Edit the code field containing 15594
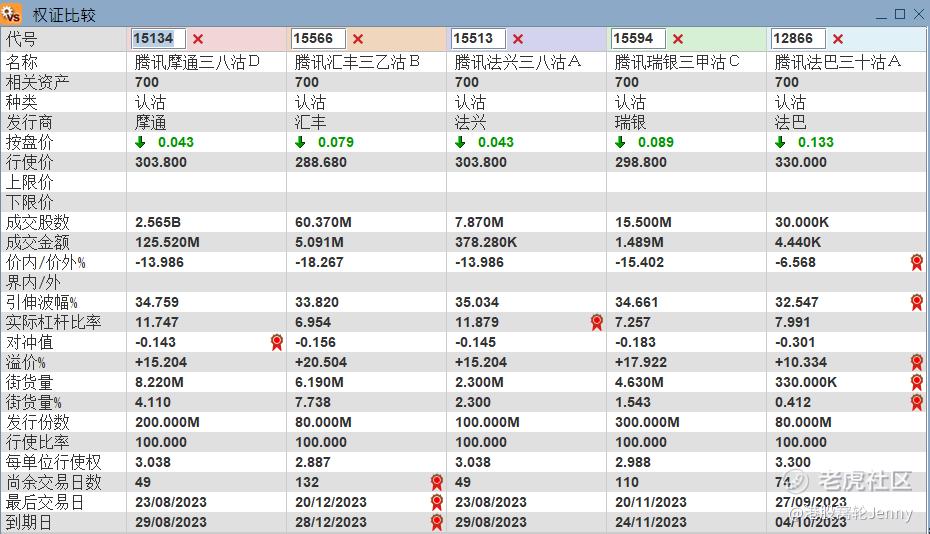The image size is (930, 534). point(639,39)
